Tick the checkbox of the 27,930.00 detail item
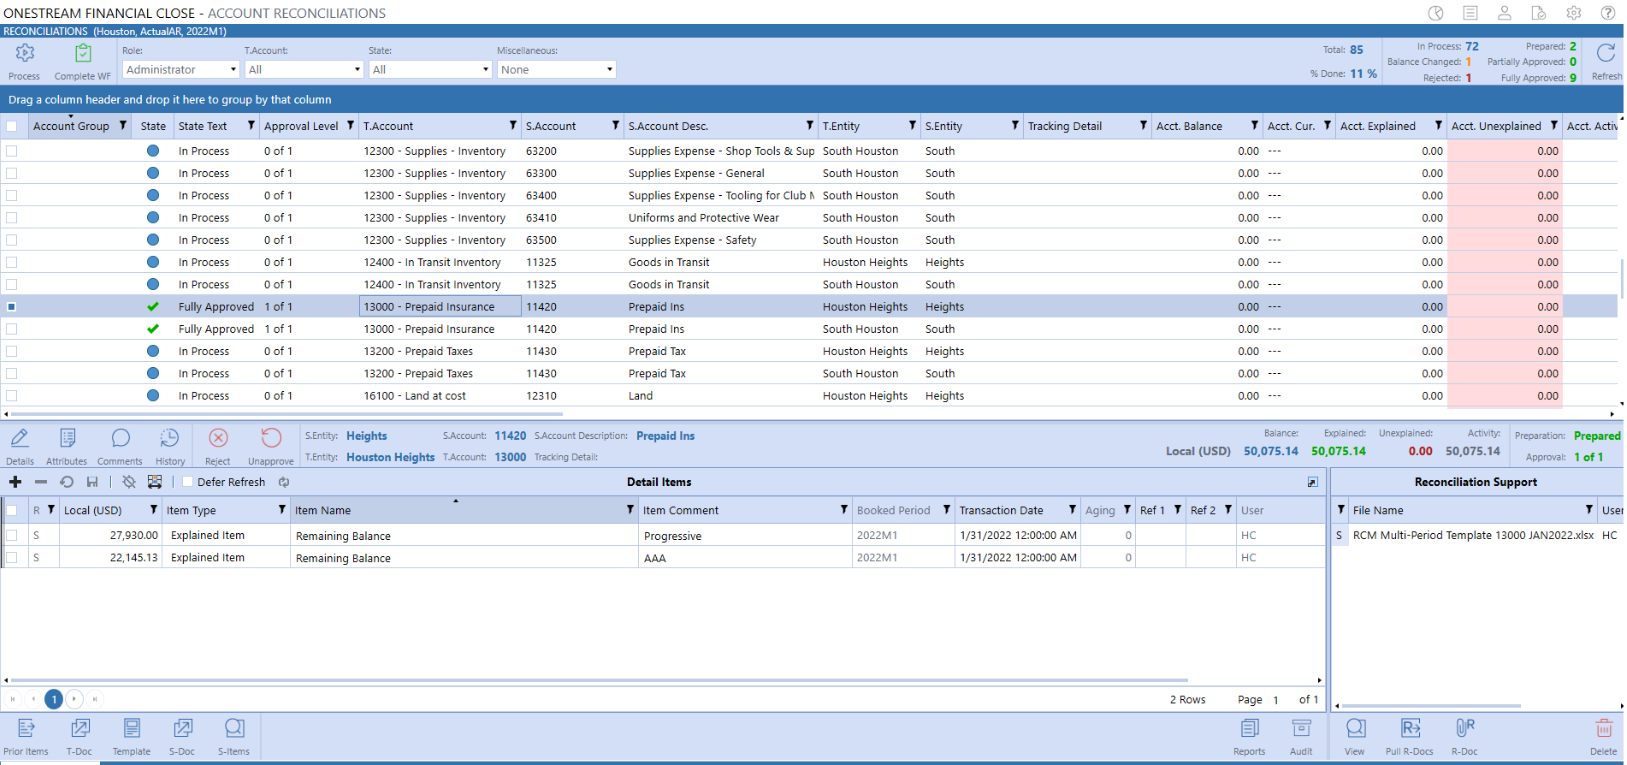This screenshot has height=765, width=1627. (x=12, y=535)
